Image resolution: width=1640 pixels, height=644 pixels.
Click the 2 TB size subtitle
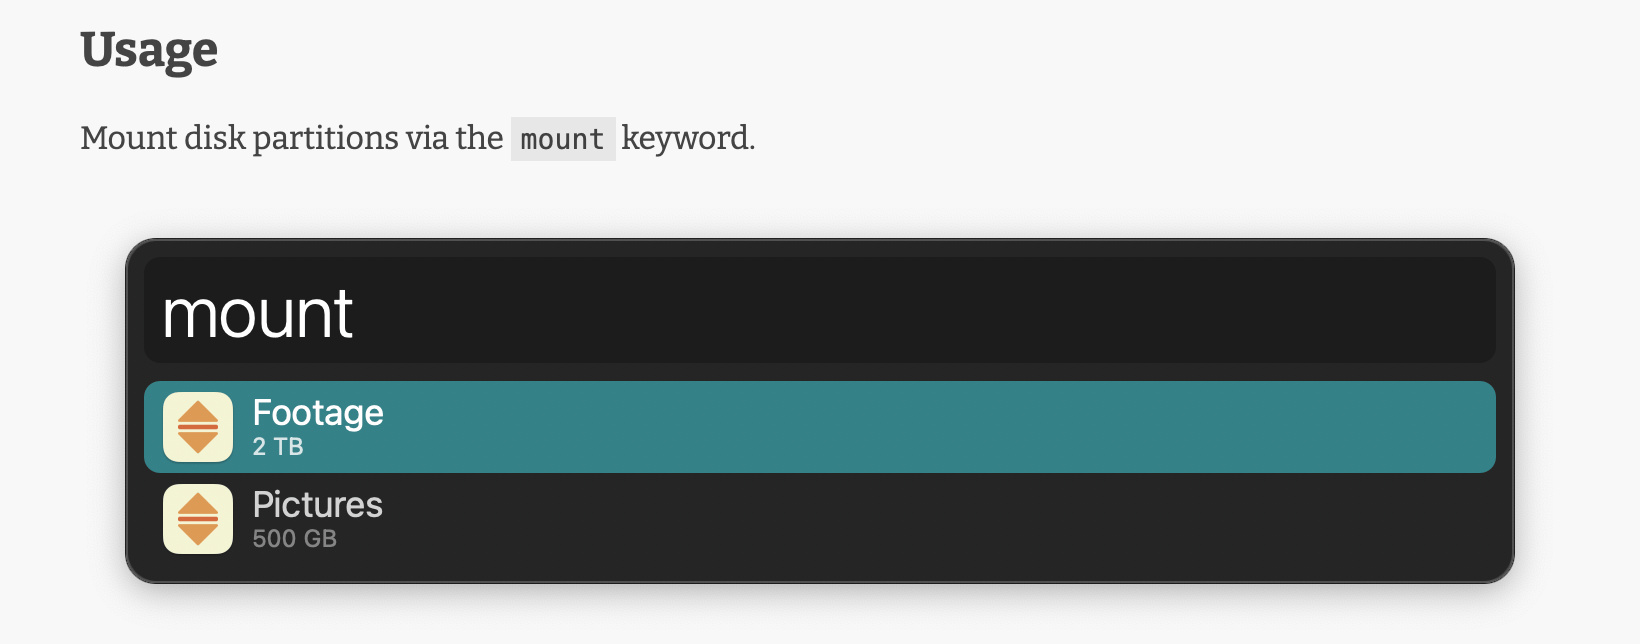[278, 447]
